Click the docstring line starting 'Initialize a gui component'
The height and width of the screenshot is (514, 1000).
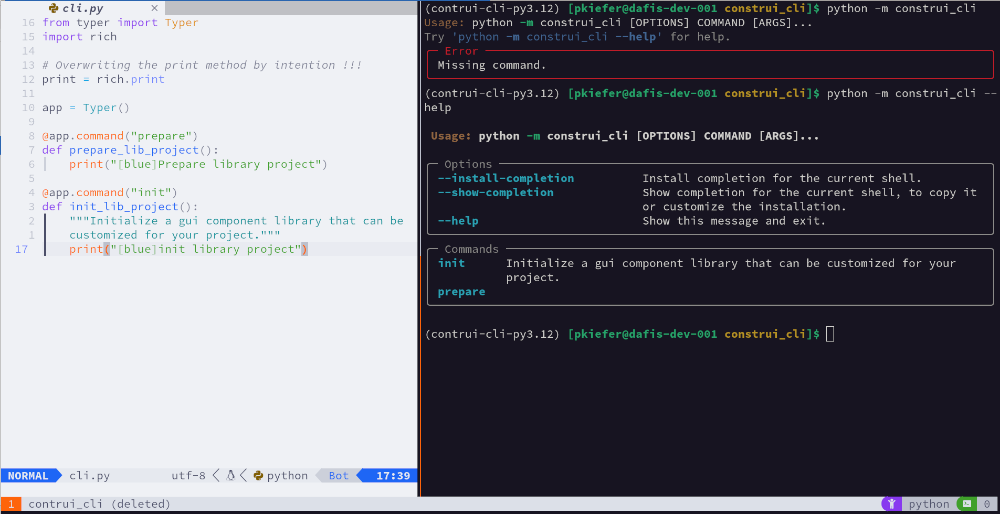click(x=237, y=221)
